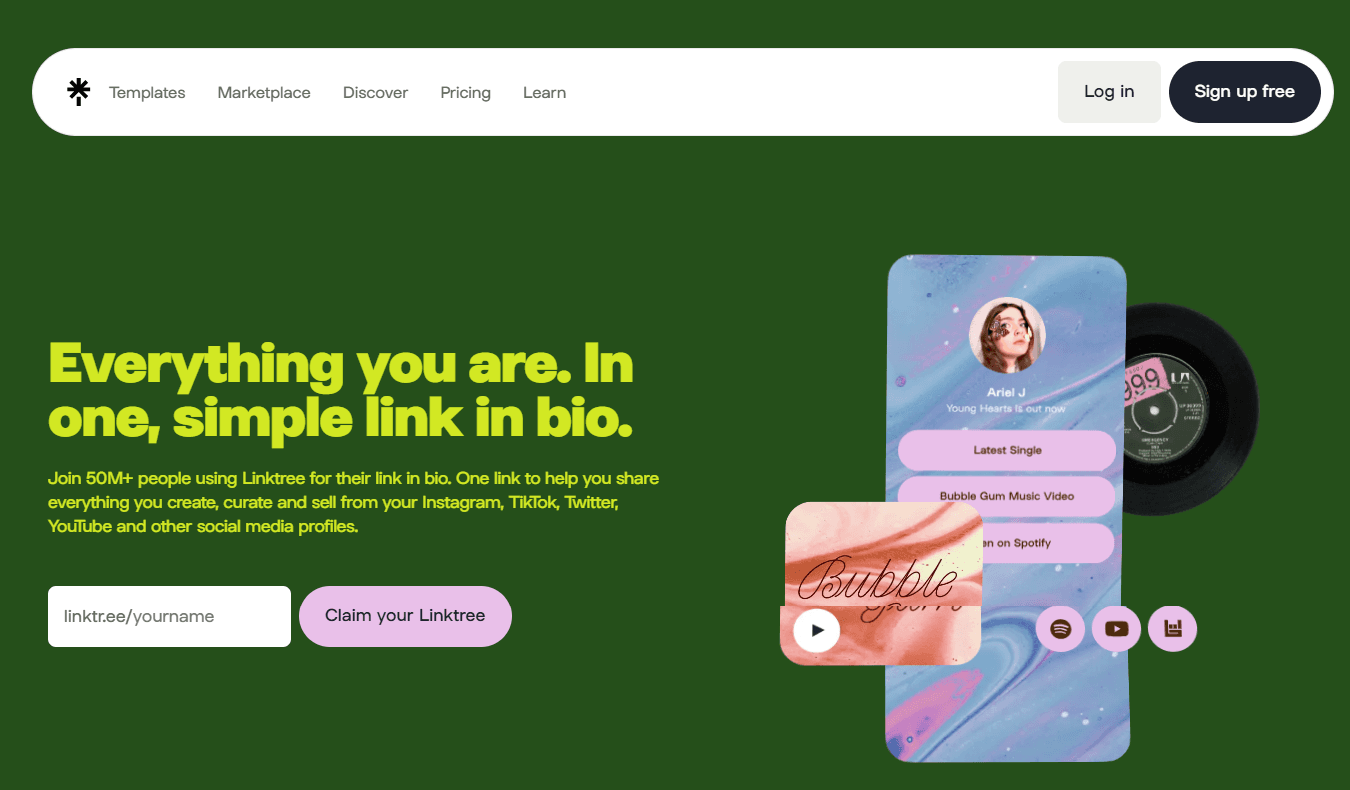Image resolution: width=1350 pixels, height=790 pixels.
Task: Click the Bandcamp icon on phone mockup
Action: (x=1173, y=629)
